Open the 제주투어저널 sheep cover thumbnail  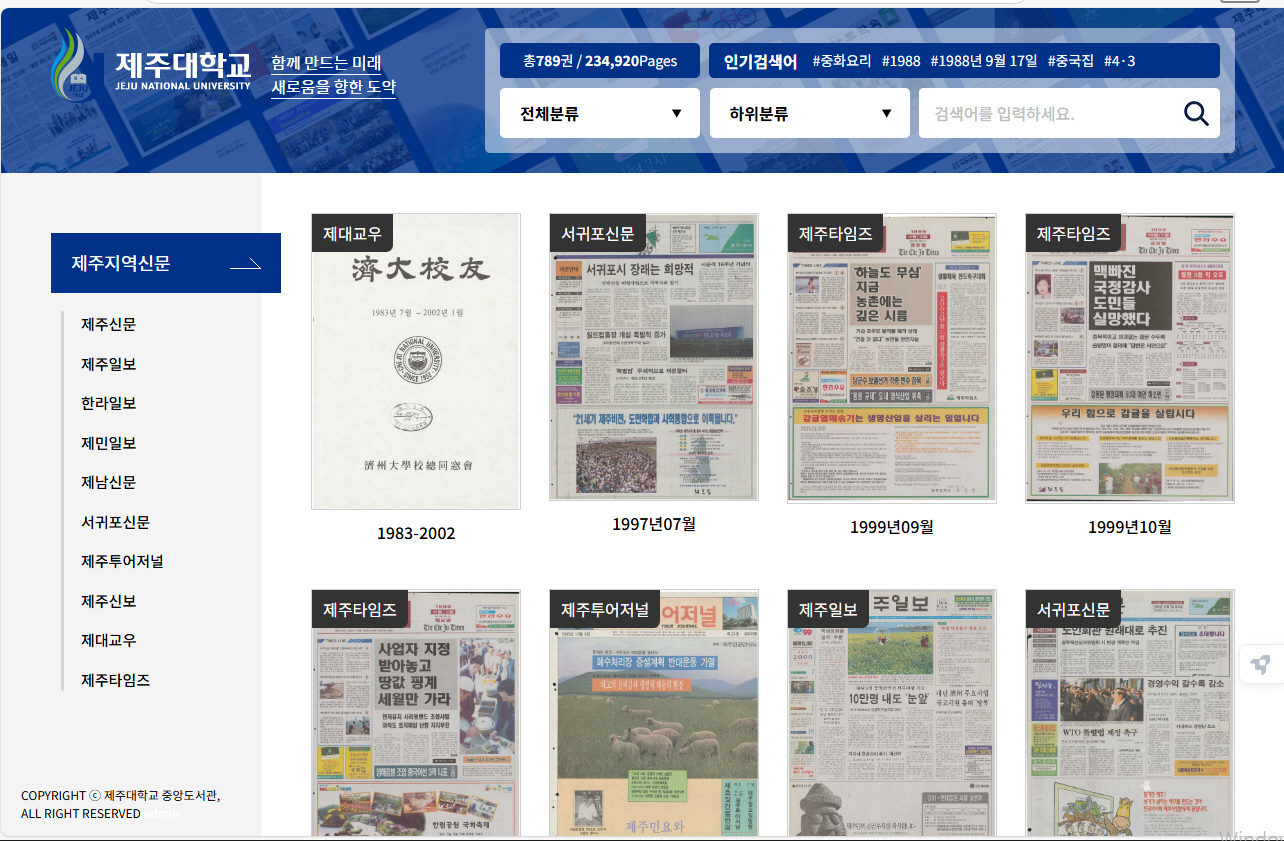coord(654,712)
